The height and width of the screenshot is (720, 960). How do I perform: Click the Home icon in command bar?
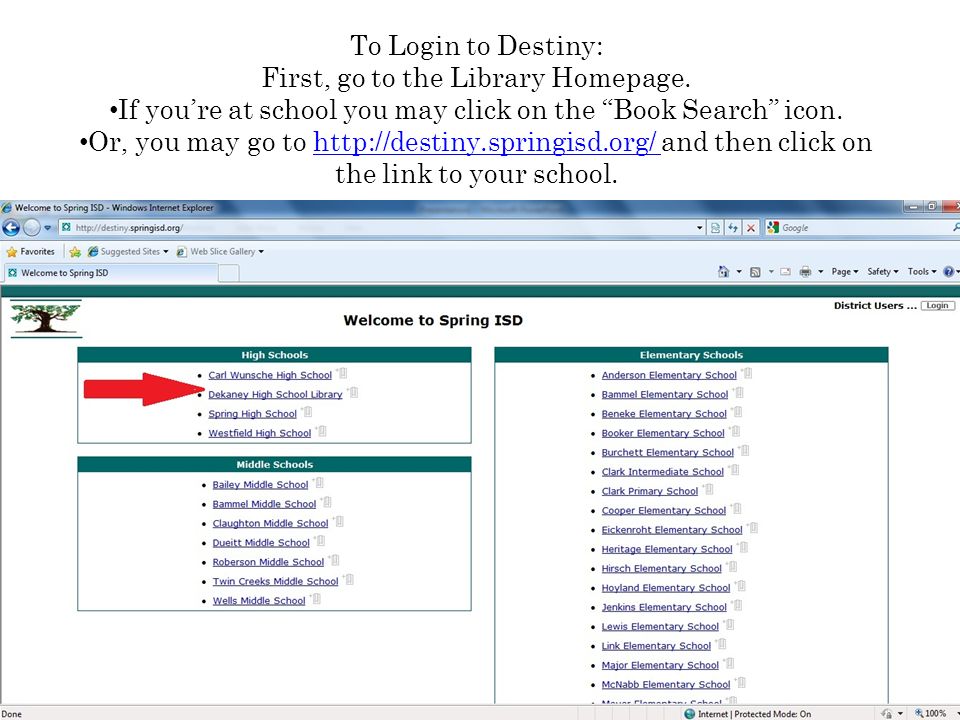(724, 272)
